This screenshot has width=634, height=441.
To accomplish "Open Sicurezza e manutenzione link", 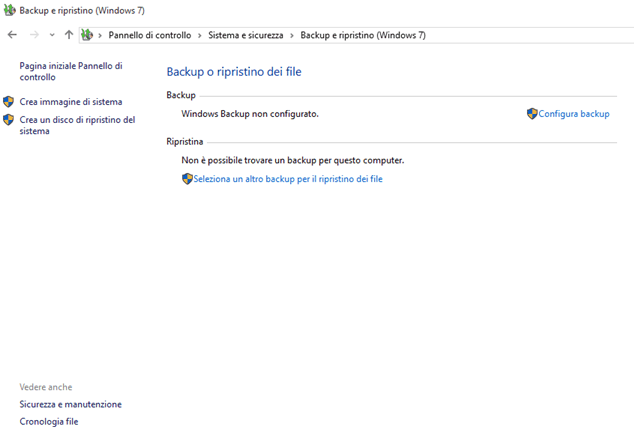I will [x=70, y=404].
